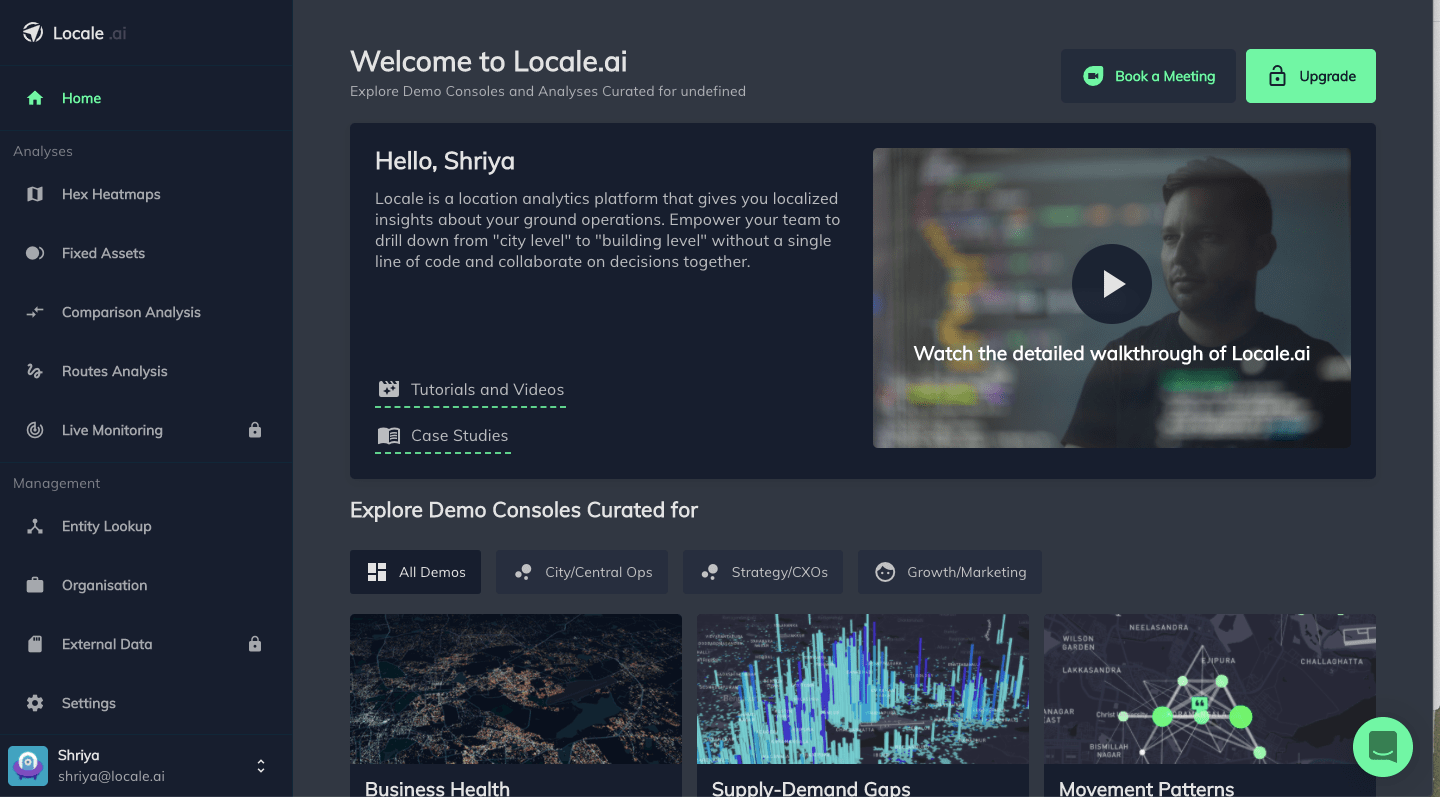Open Organisation management page
This screenshot has height=797, width=1440.
coord(146,585)
